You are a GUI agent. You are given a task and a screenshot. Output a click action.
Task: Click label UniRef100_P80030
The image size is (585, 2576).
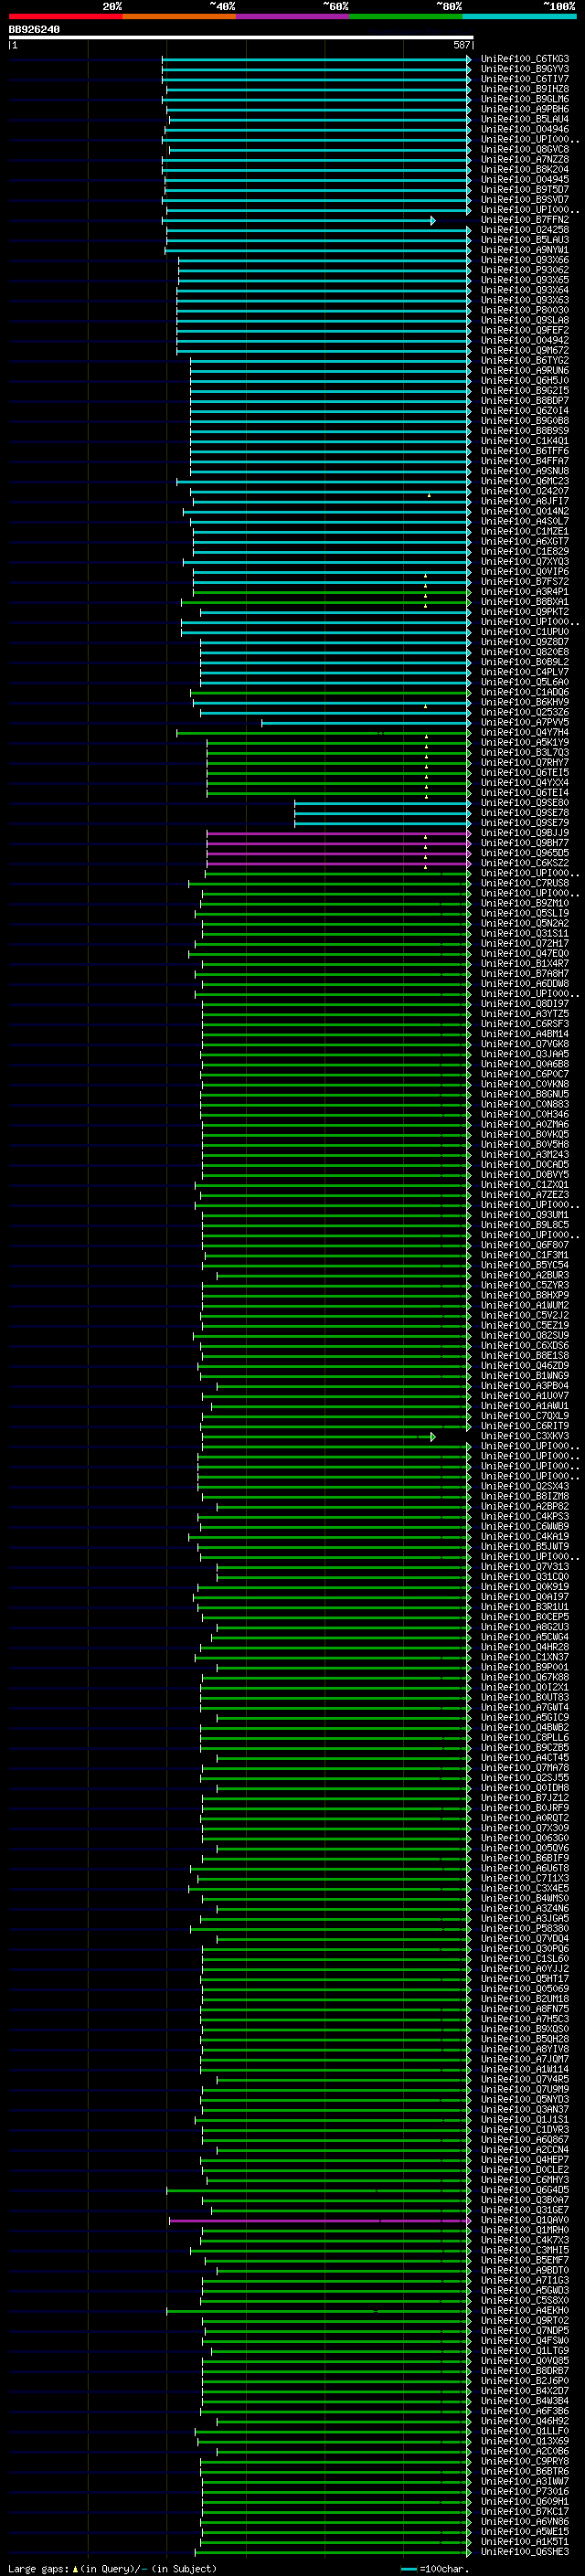tap(525, 310)
